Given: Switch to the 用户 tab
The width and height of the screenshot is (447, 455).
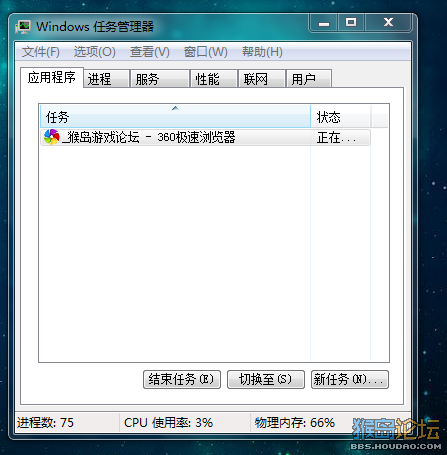Looking at the screenshot, I should pos(309,79).
